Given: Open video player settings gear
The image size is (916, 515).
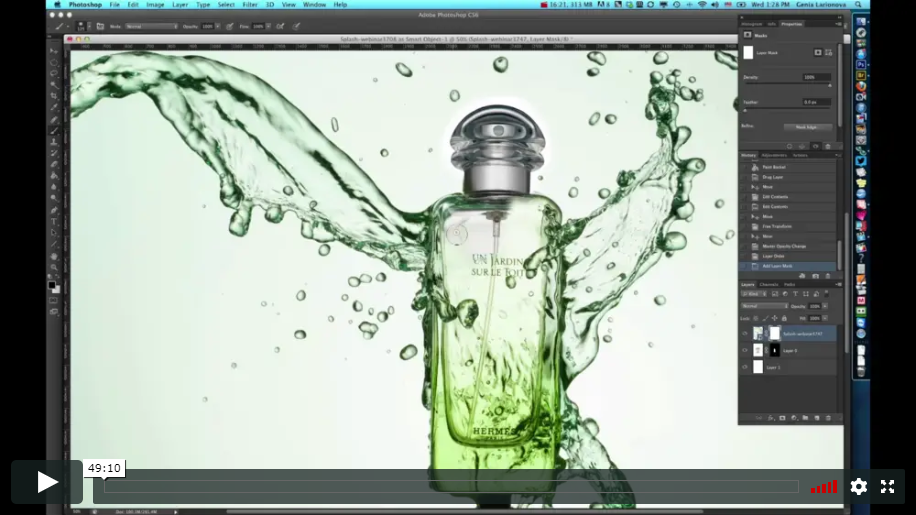Looking at the screenshot, I should [858, 486].
